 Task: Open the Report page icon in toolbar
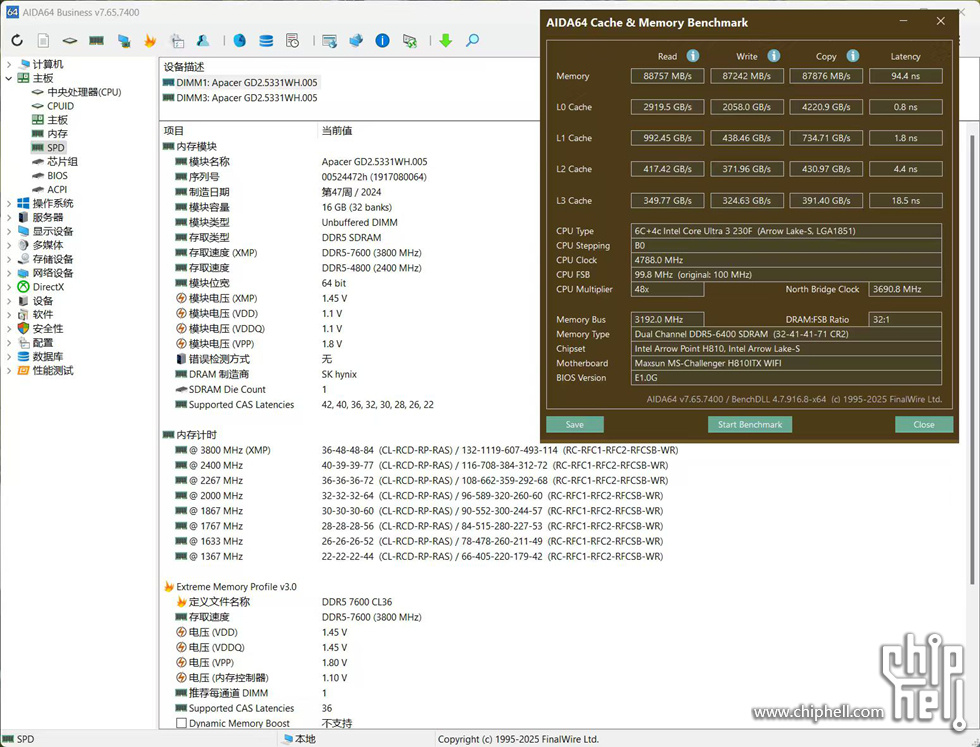[x=43, y=41]
